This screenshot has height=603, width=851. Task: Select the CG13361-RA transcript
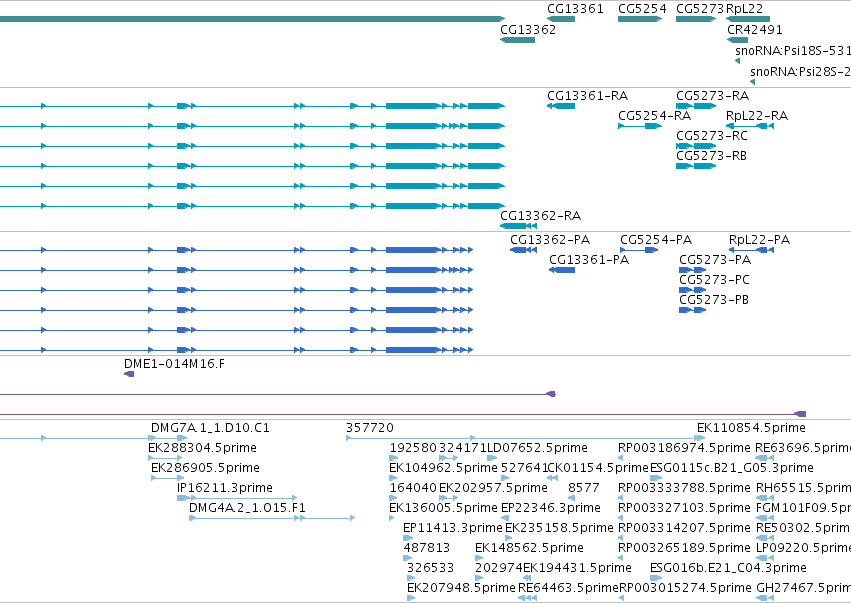click(x=561, y=106)
